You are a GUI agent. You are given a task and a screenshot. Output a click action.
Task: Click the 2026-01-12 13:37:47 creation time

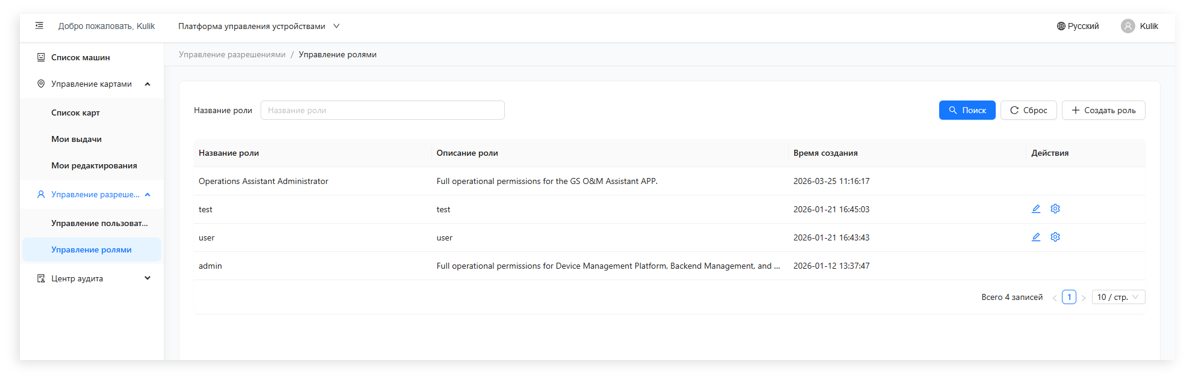tap(831, 266)
